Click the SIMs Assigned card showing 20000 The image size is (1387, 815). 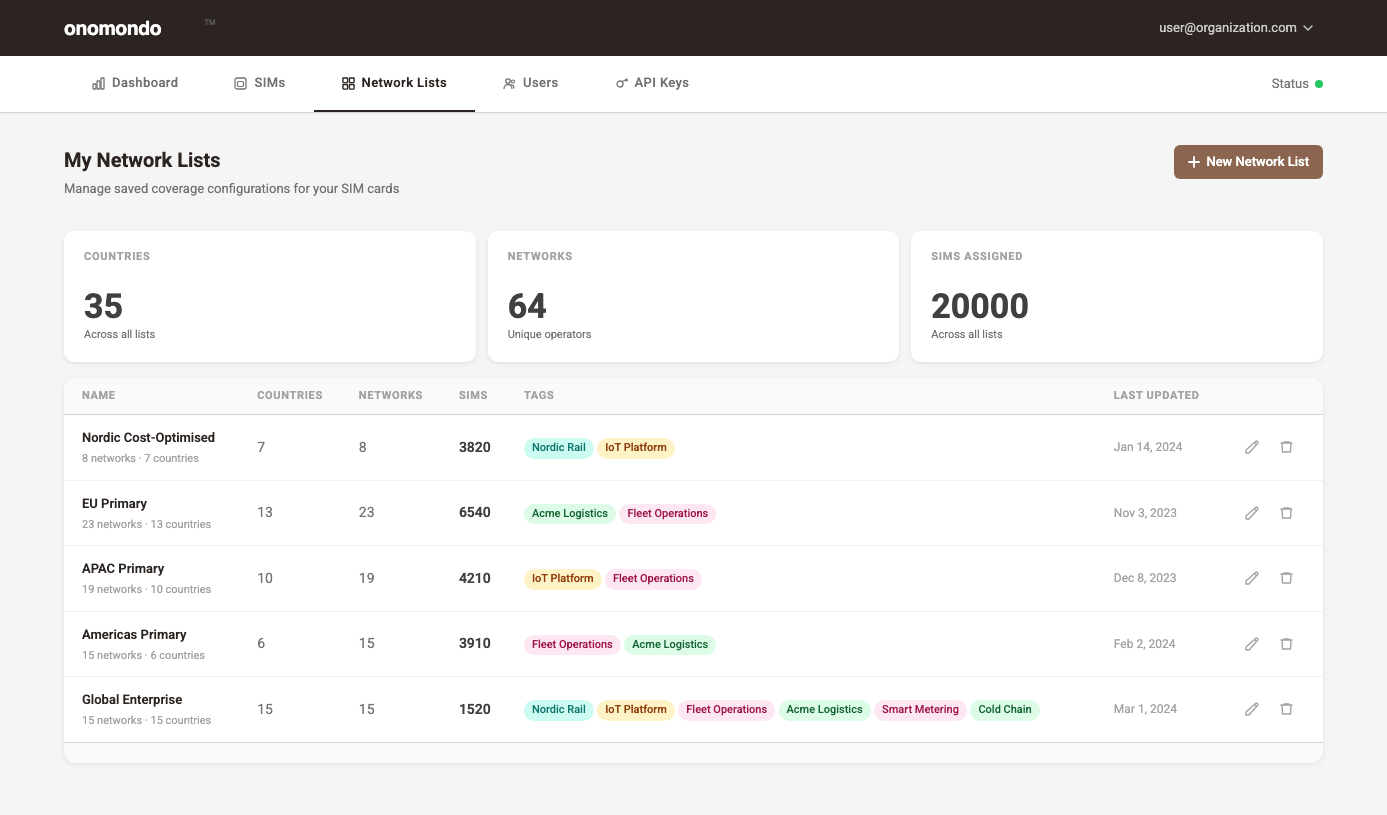(1117, 297)
